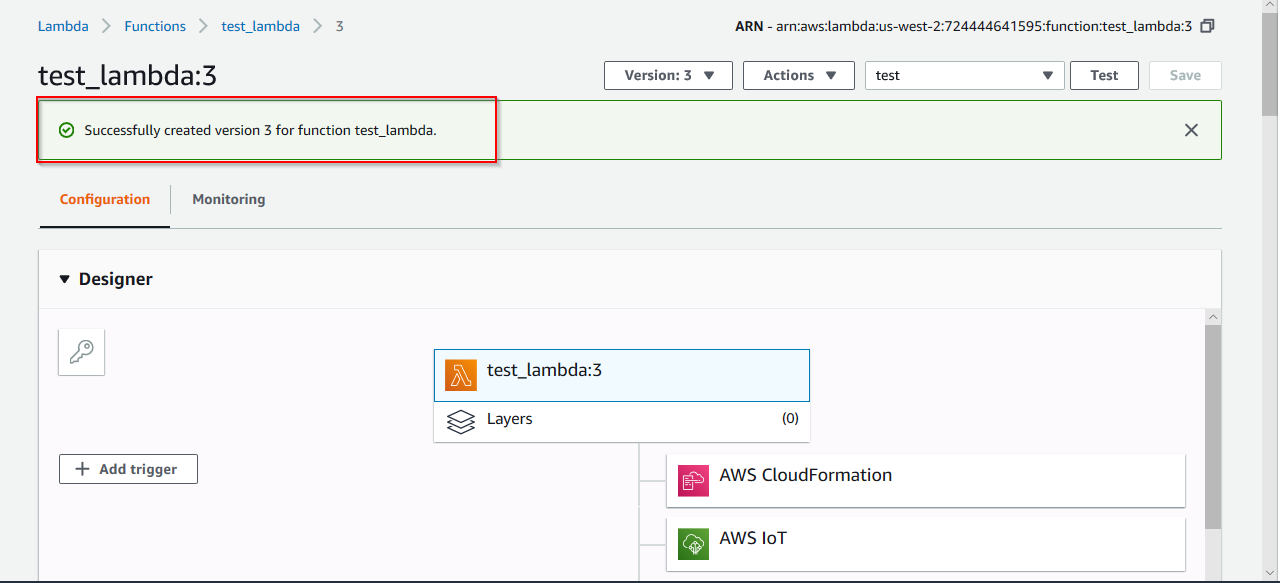This screenshot has height=583, width=1280.
Task: Expand the test event selector dropdown
Action: 1047,75
